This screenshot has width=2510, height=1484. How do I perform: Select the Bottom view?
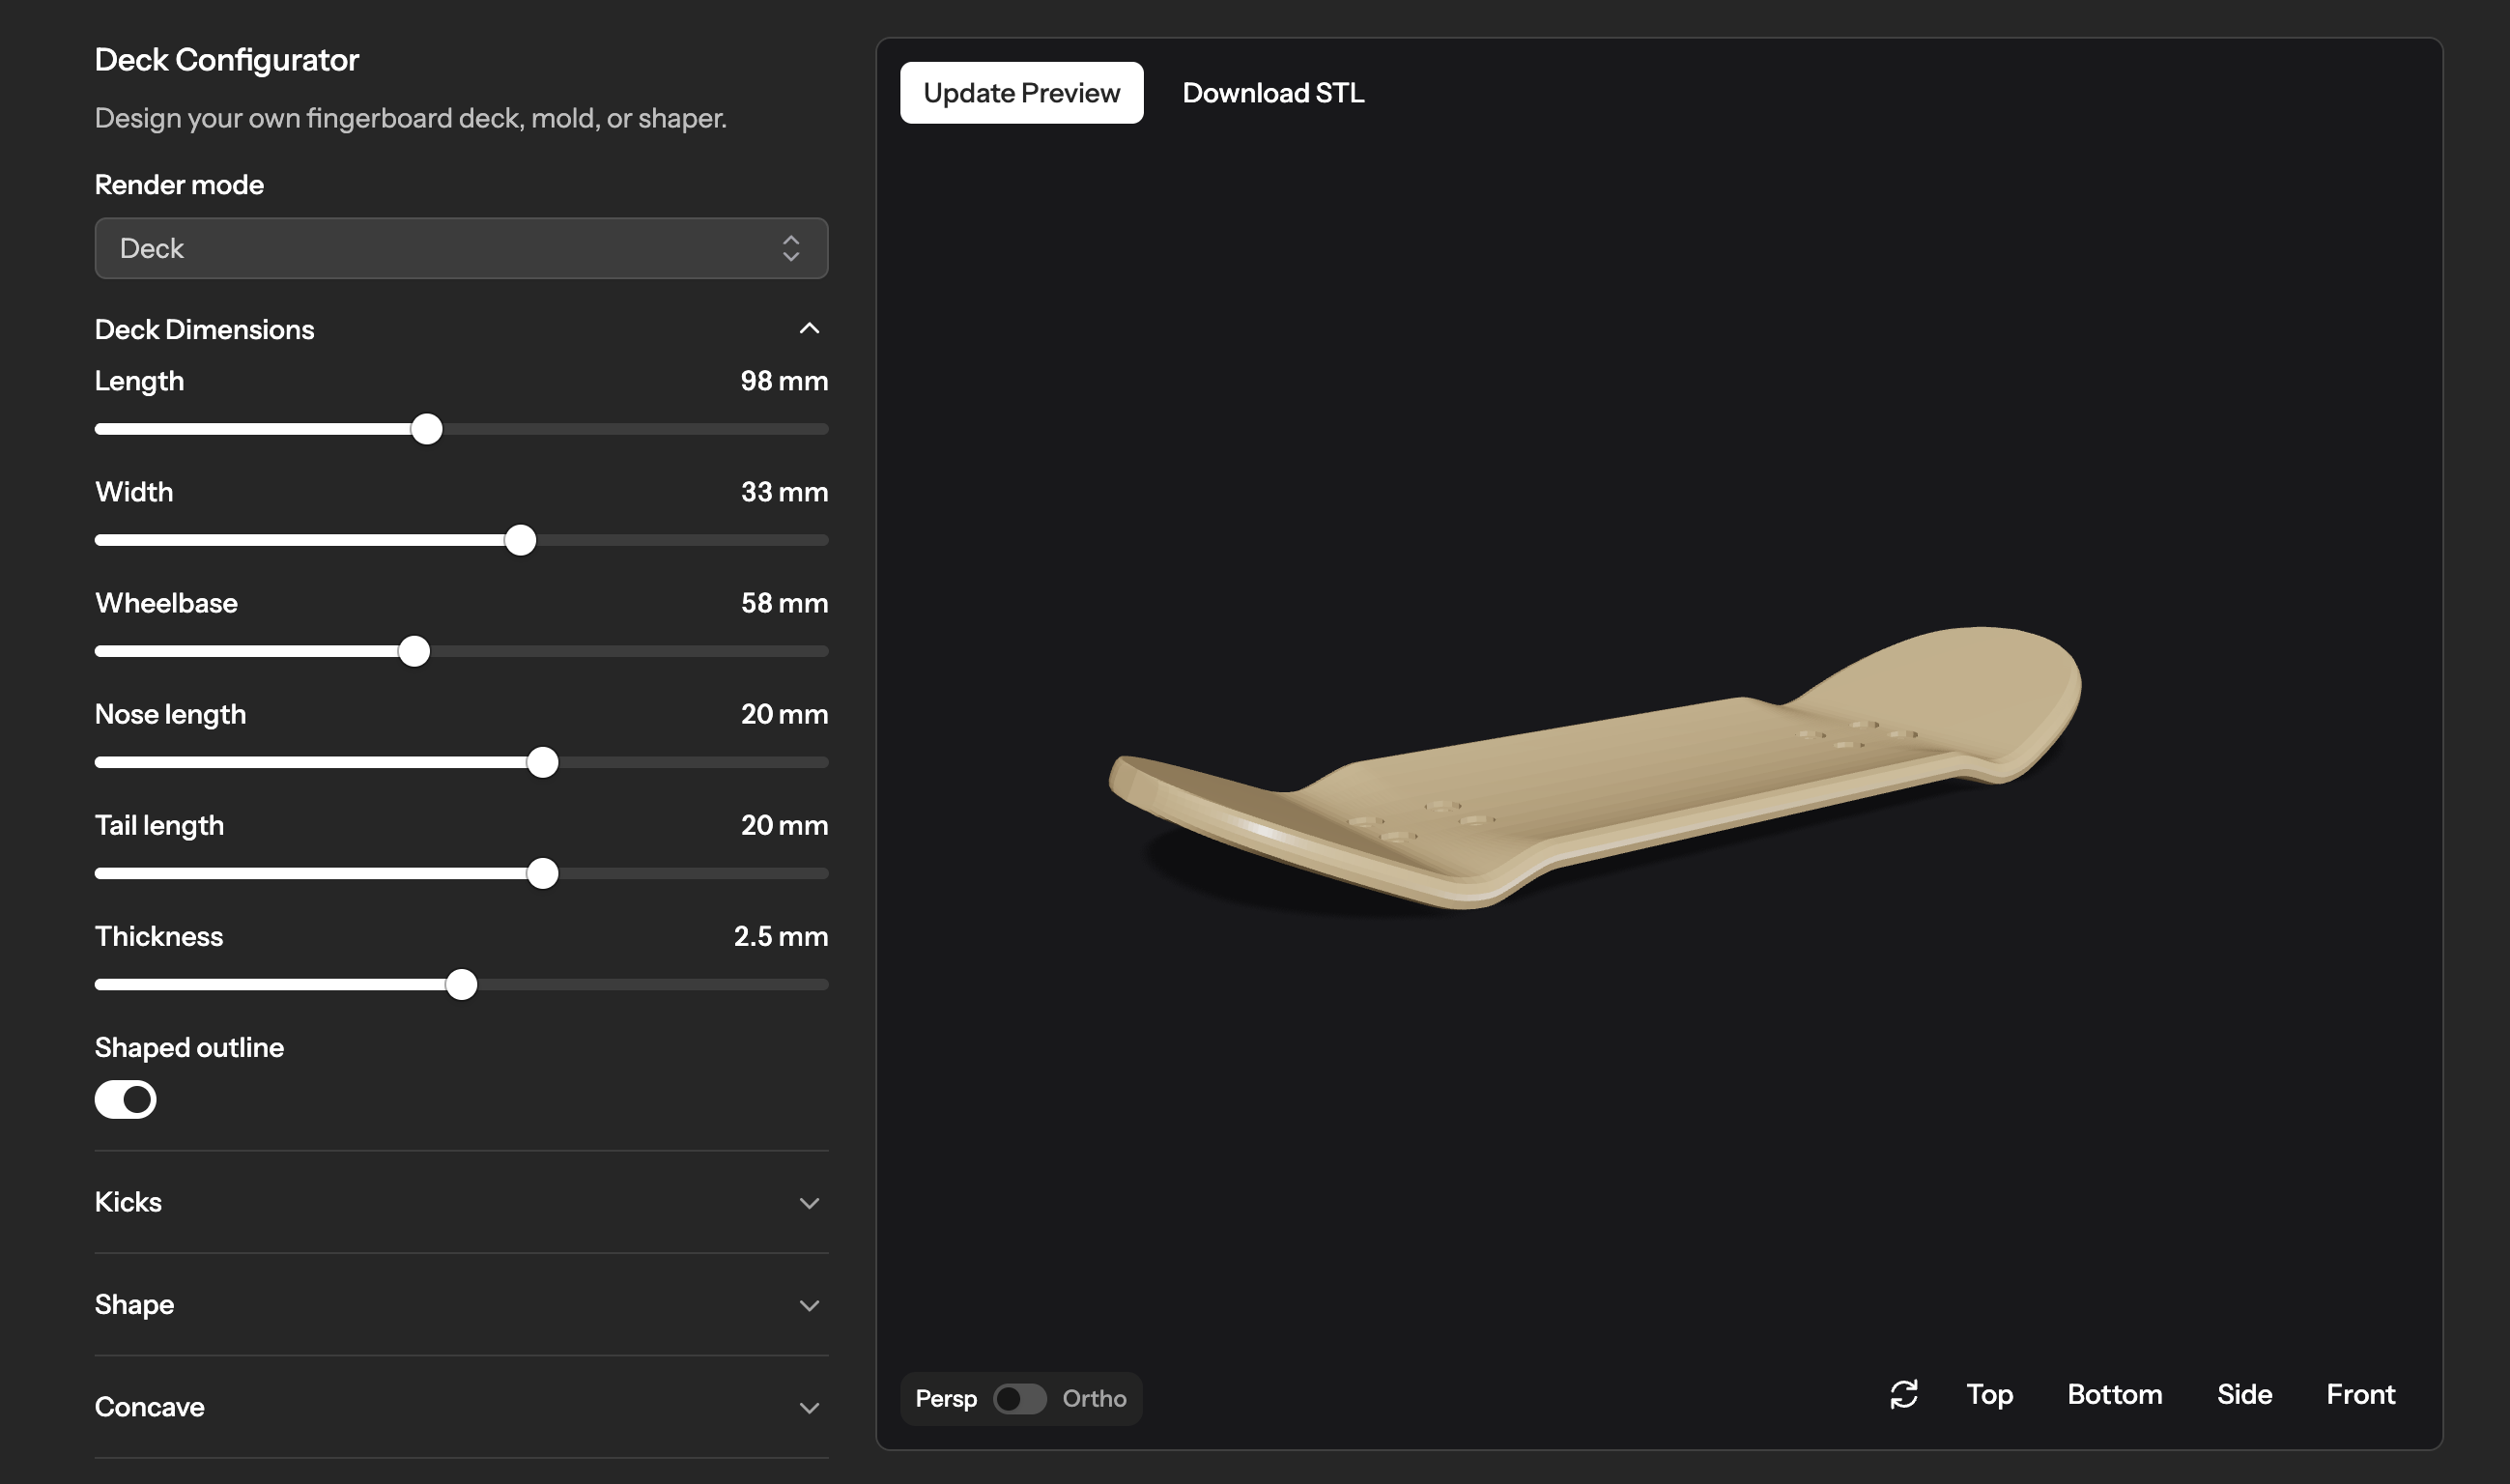2114,1394
